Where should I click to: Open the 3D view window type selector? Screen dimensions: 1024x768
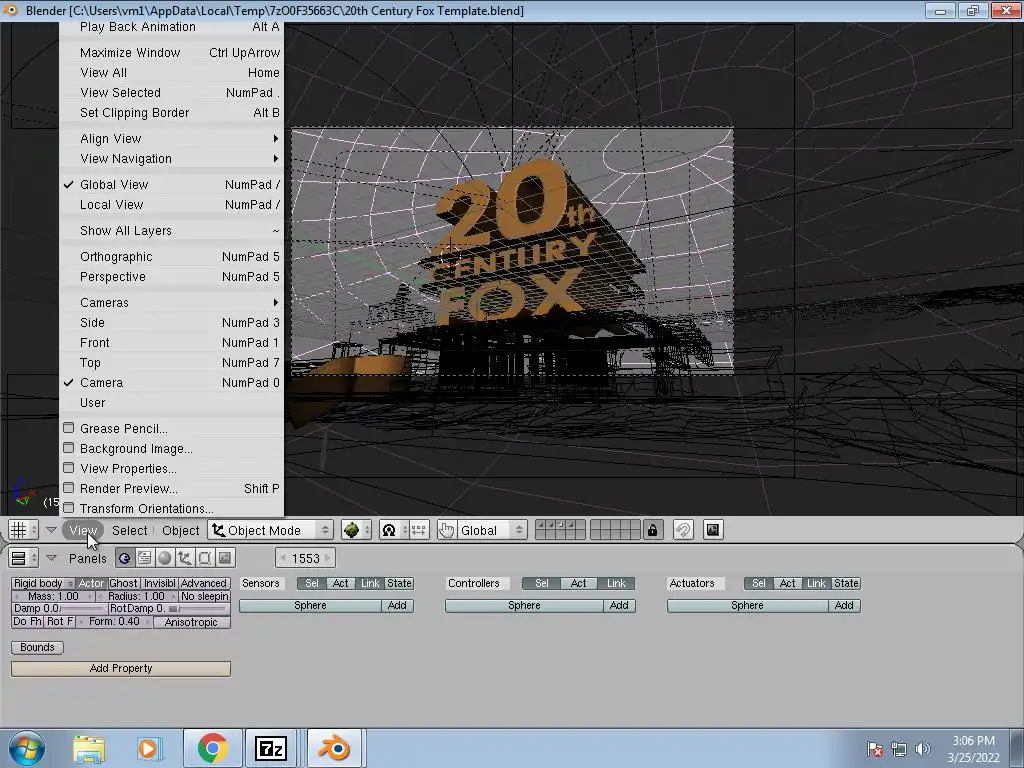click(x=23, y=530)
